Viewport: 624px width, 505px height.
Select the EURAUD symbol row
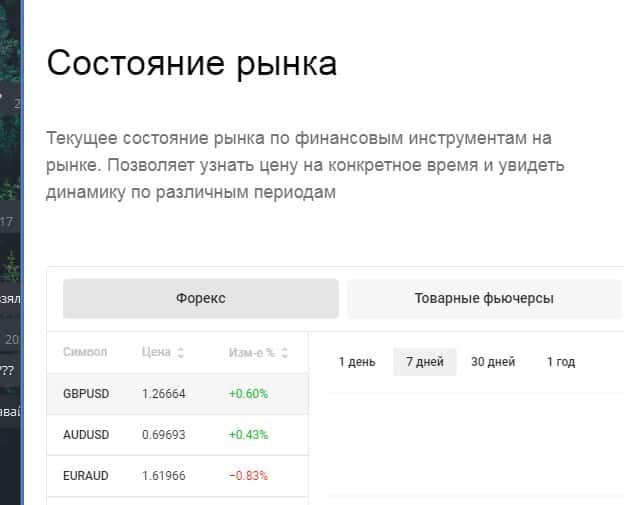pos(86,475)
